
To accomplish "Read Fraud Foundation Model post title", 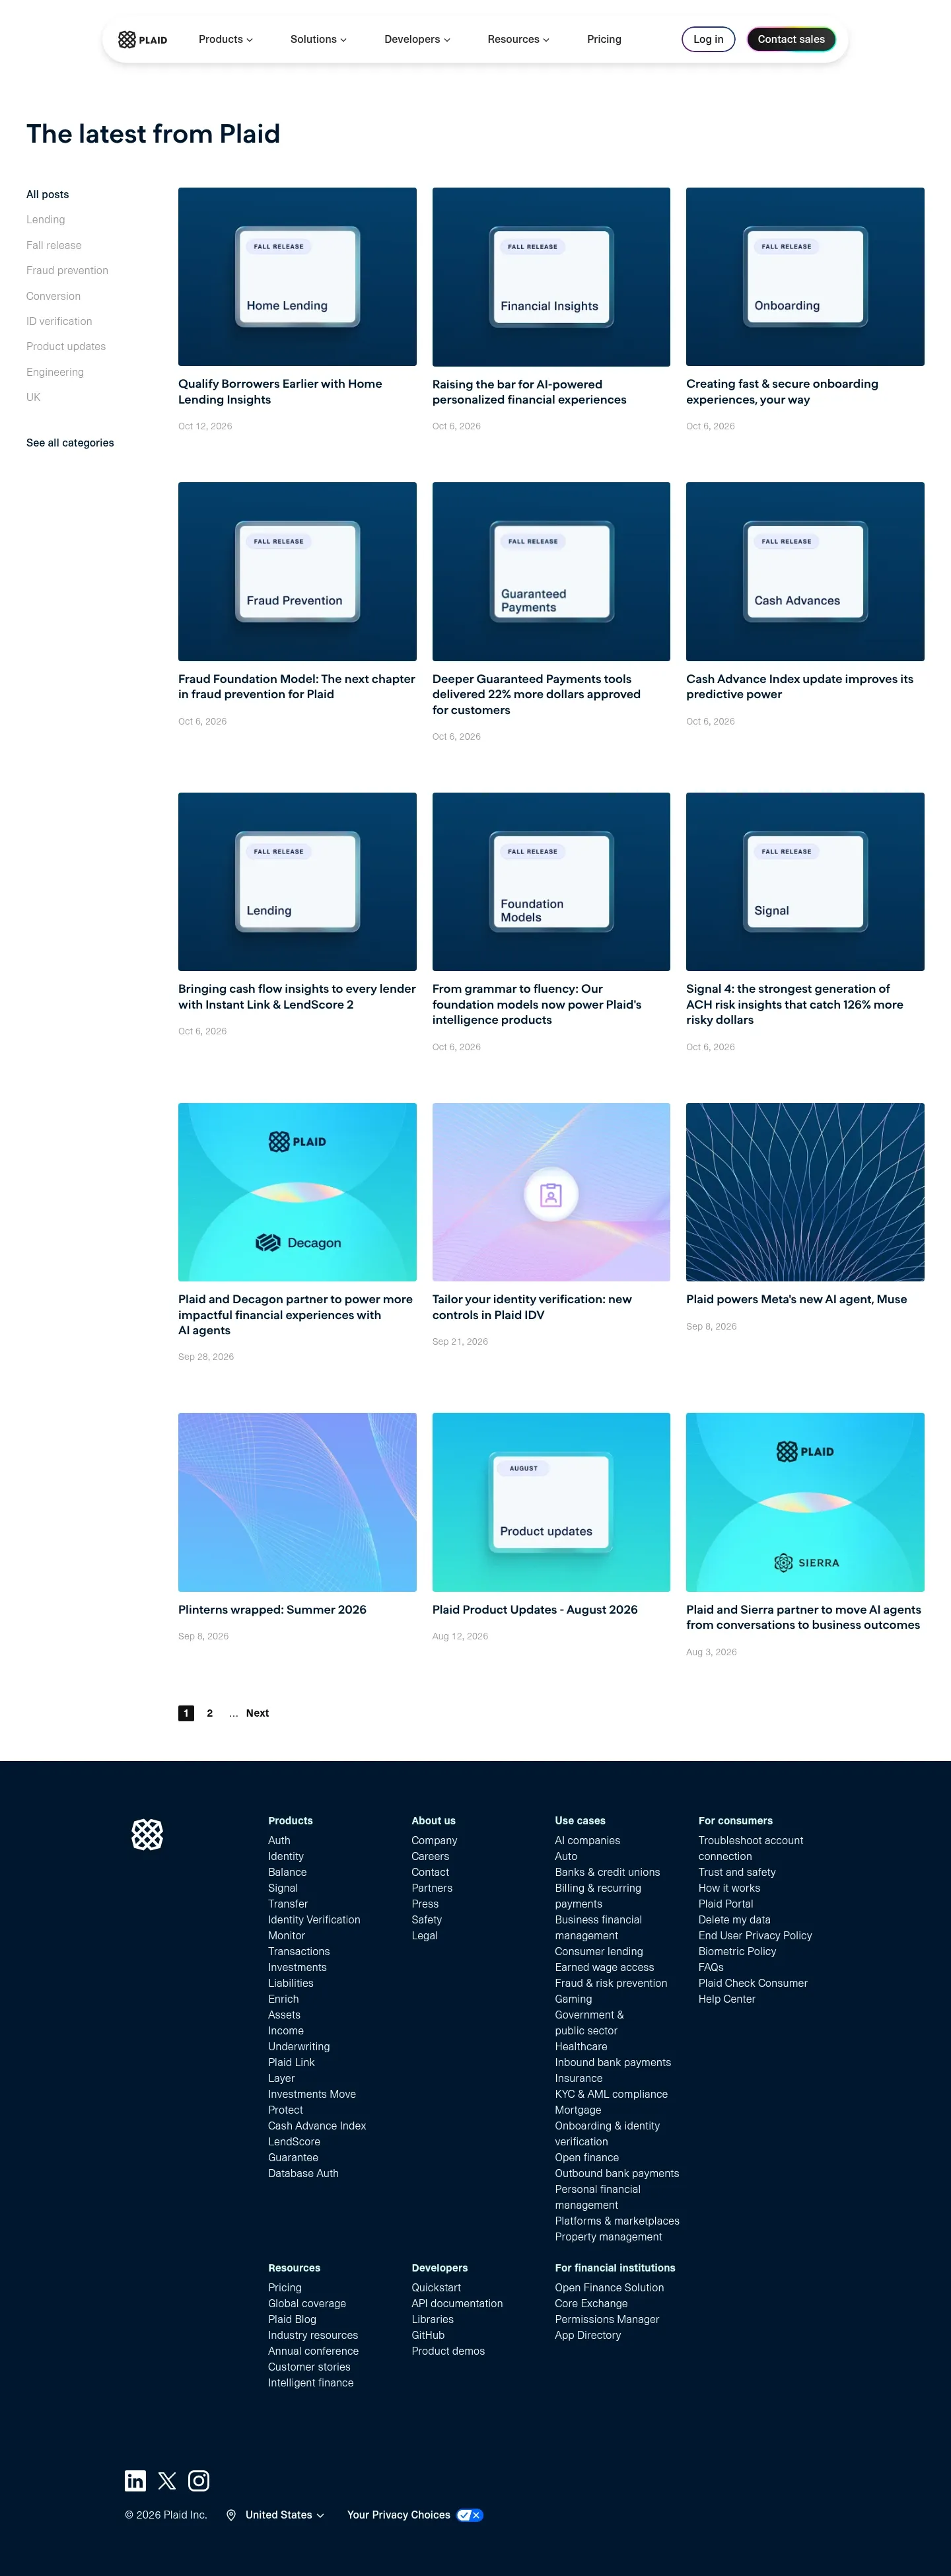I will point(297,687).
